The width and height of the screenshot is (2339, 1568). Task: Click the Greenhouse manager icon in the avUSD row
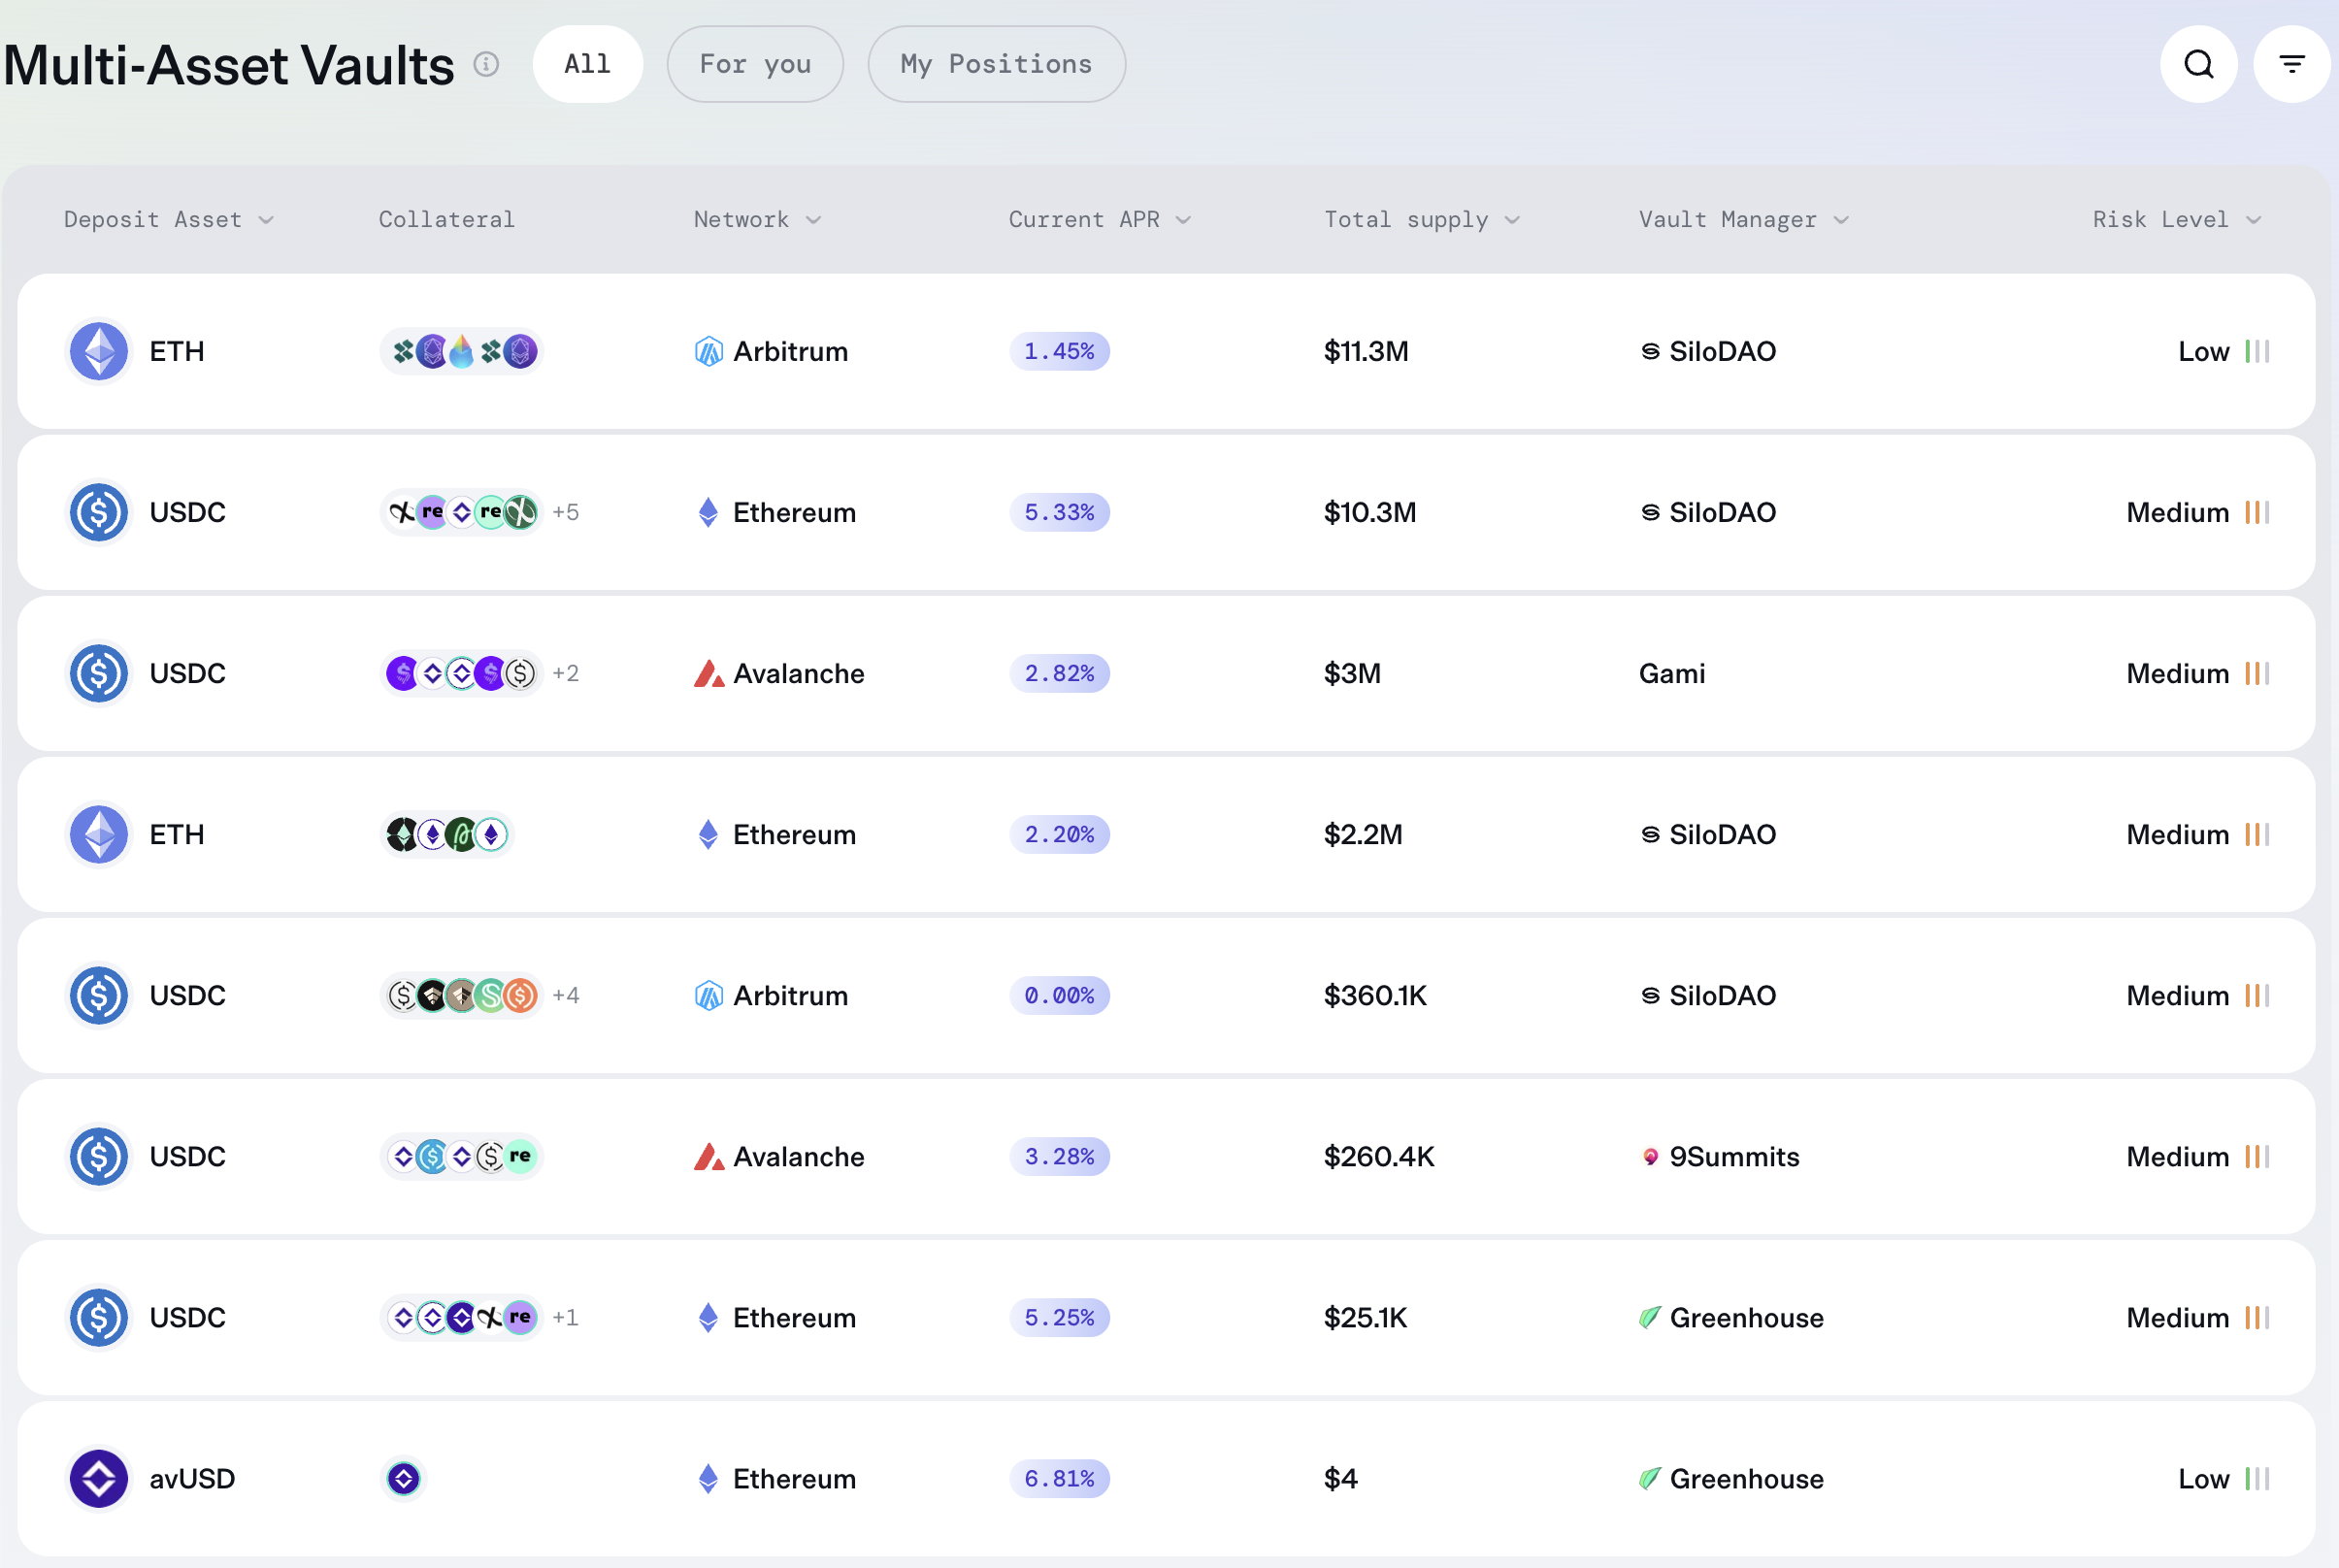[x=1650, y=1479]
